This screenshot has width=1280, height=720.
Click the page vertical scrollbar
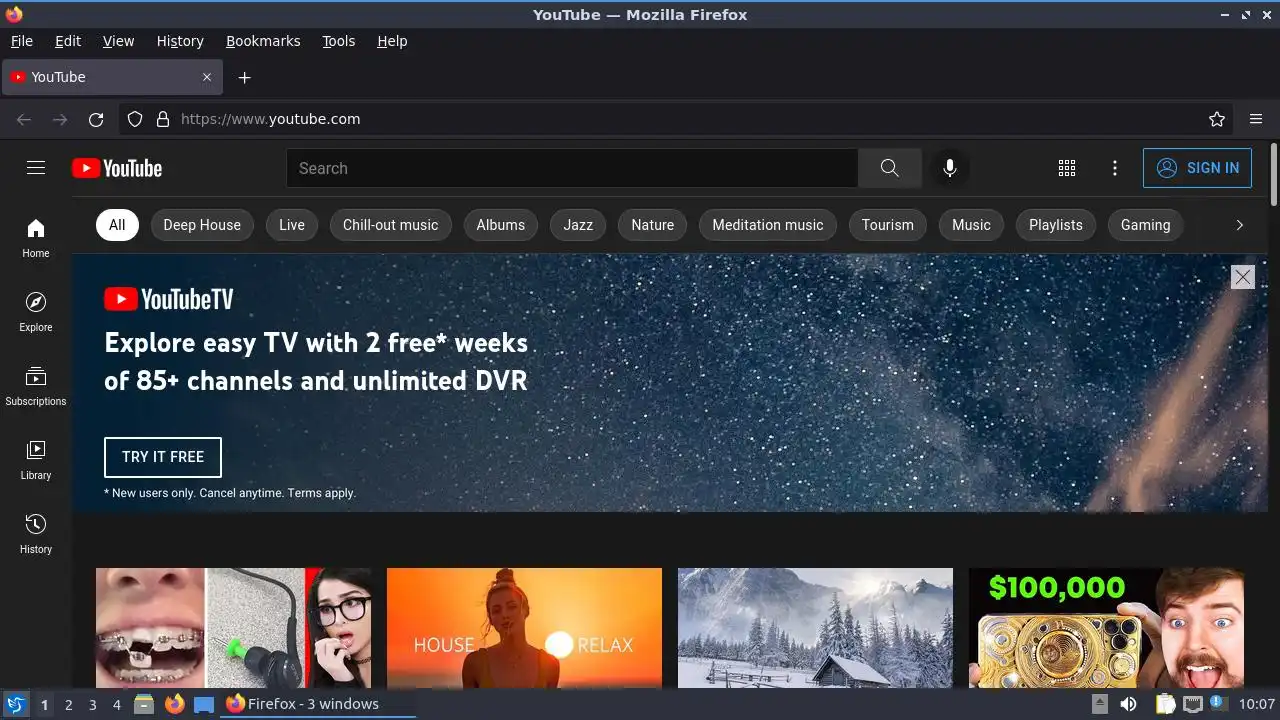[1274, 174]
